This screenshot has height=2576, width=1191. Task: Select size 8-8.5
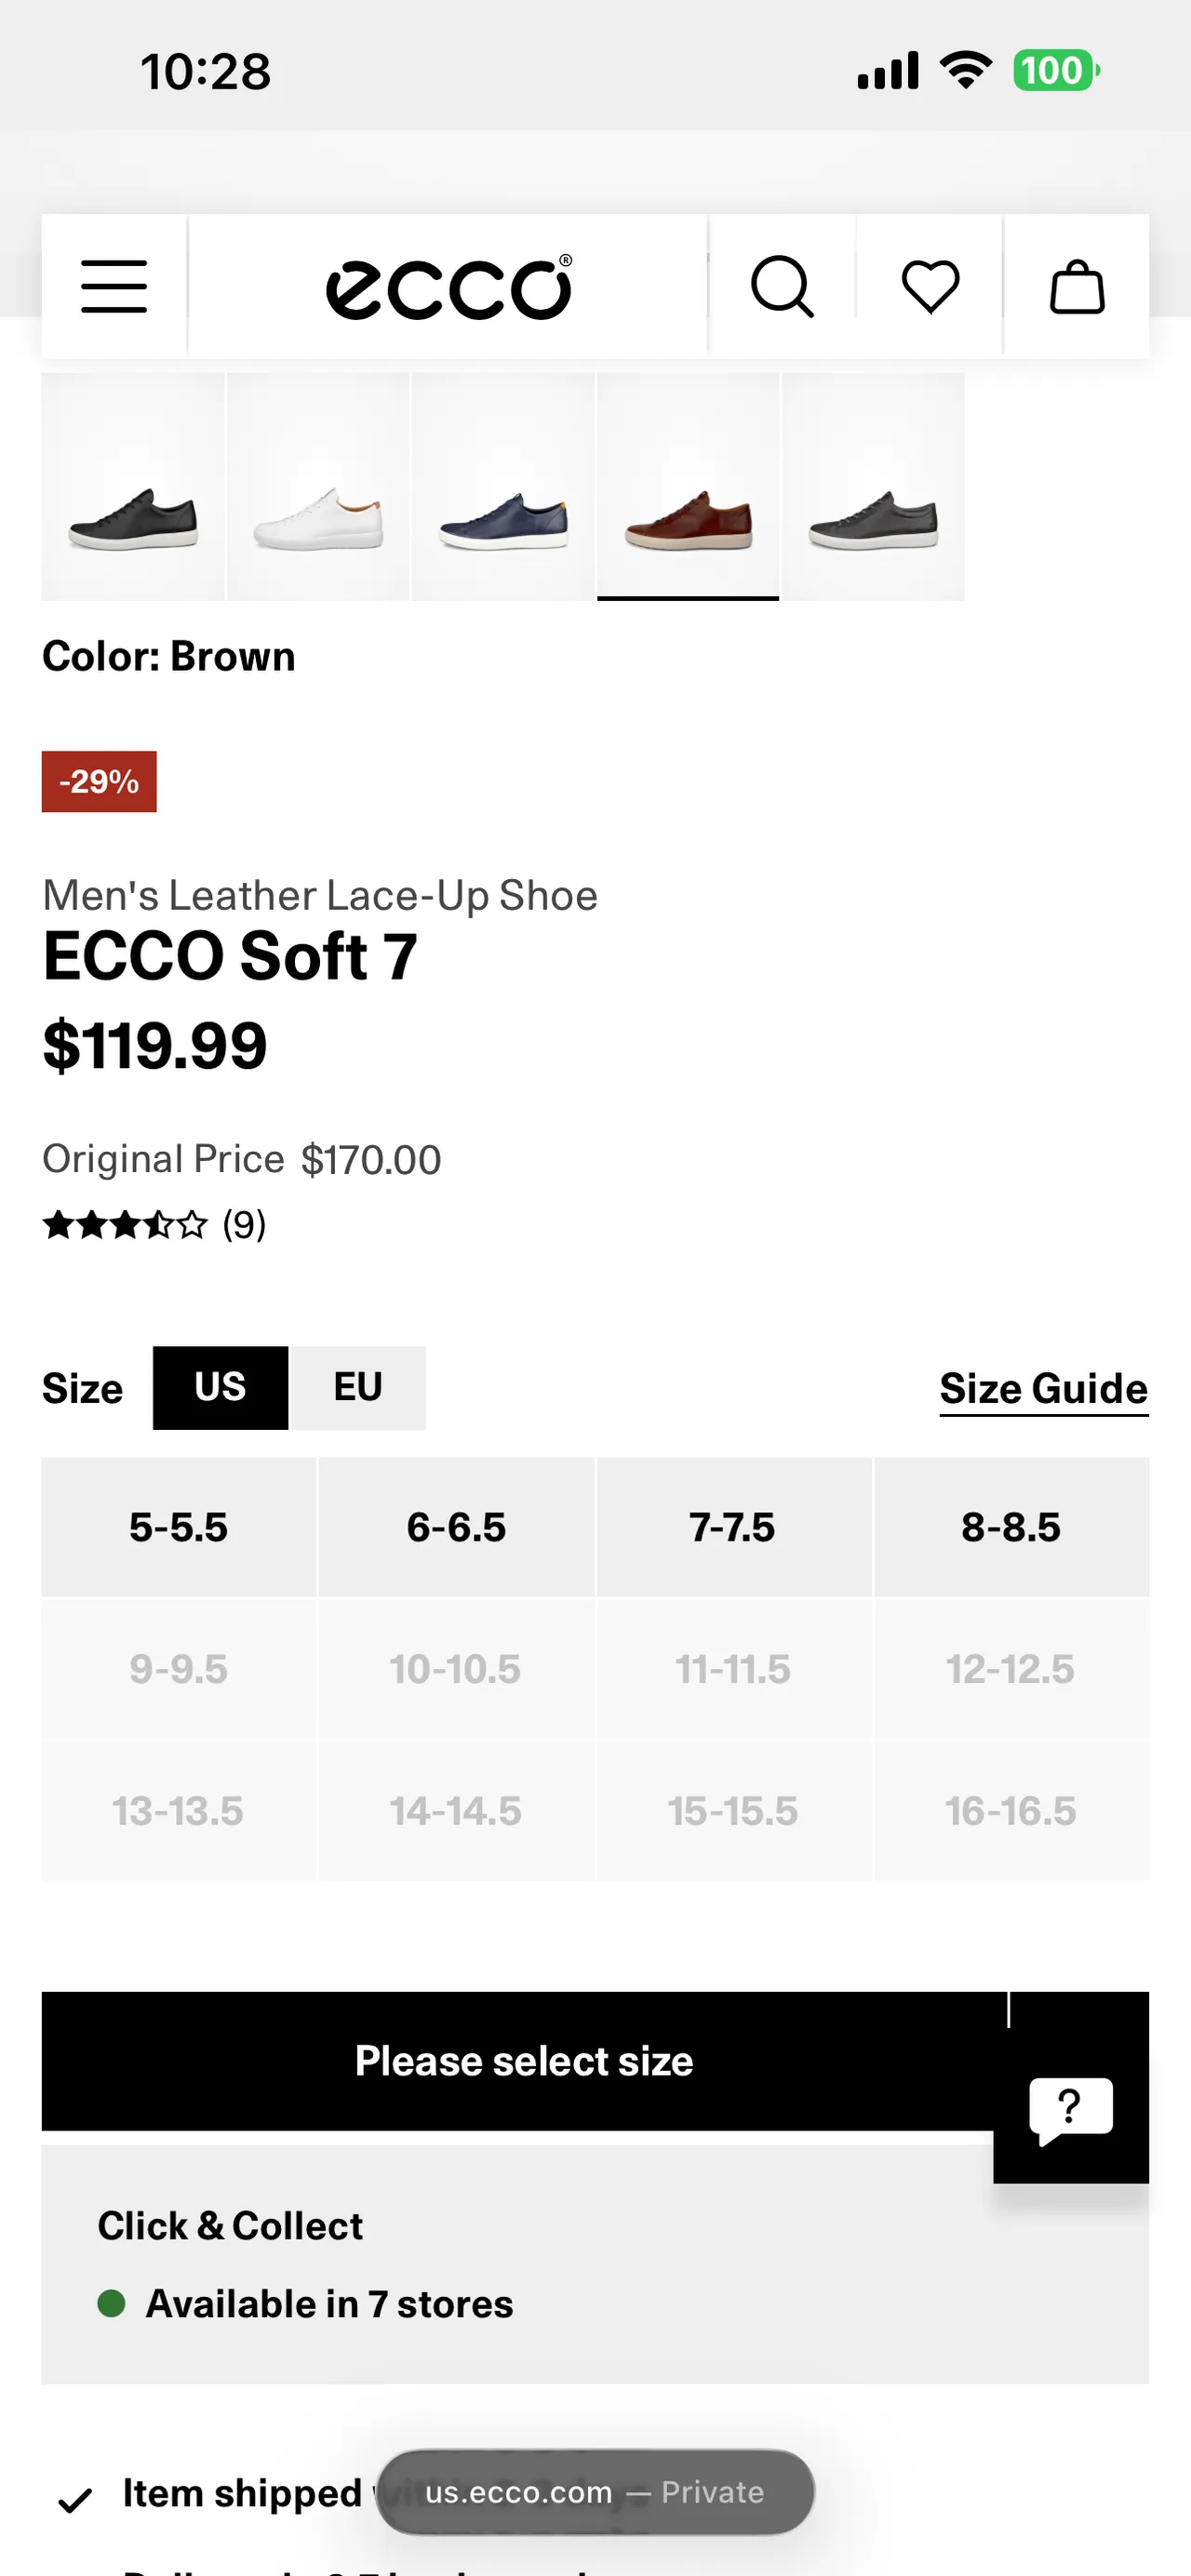point(1012,1527)
